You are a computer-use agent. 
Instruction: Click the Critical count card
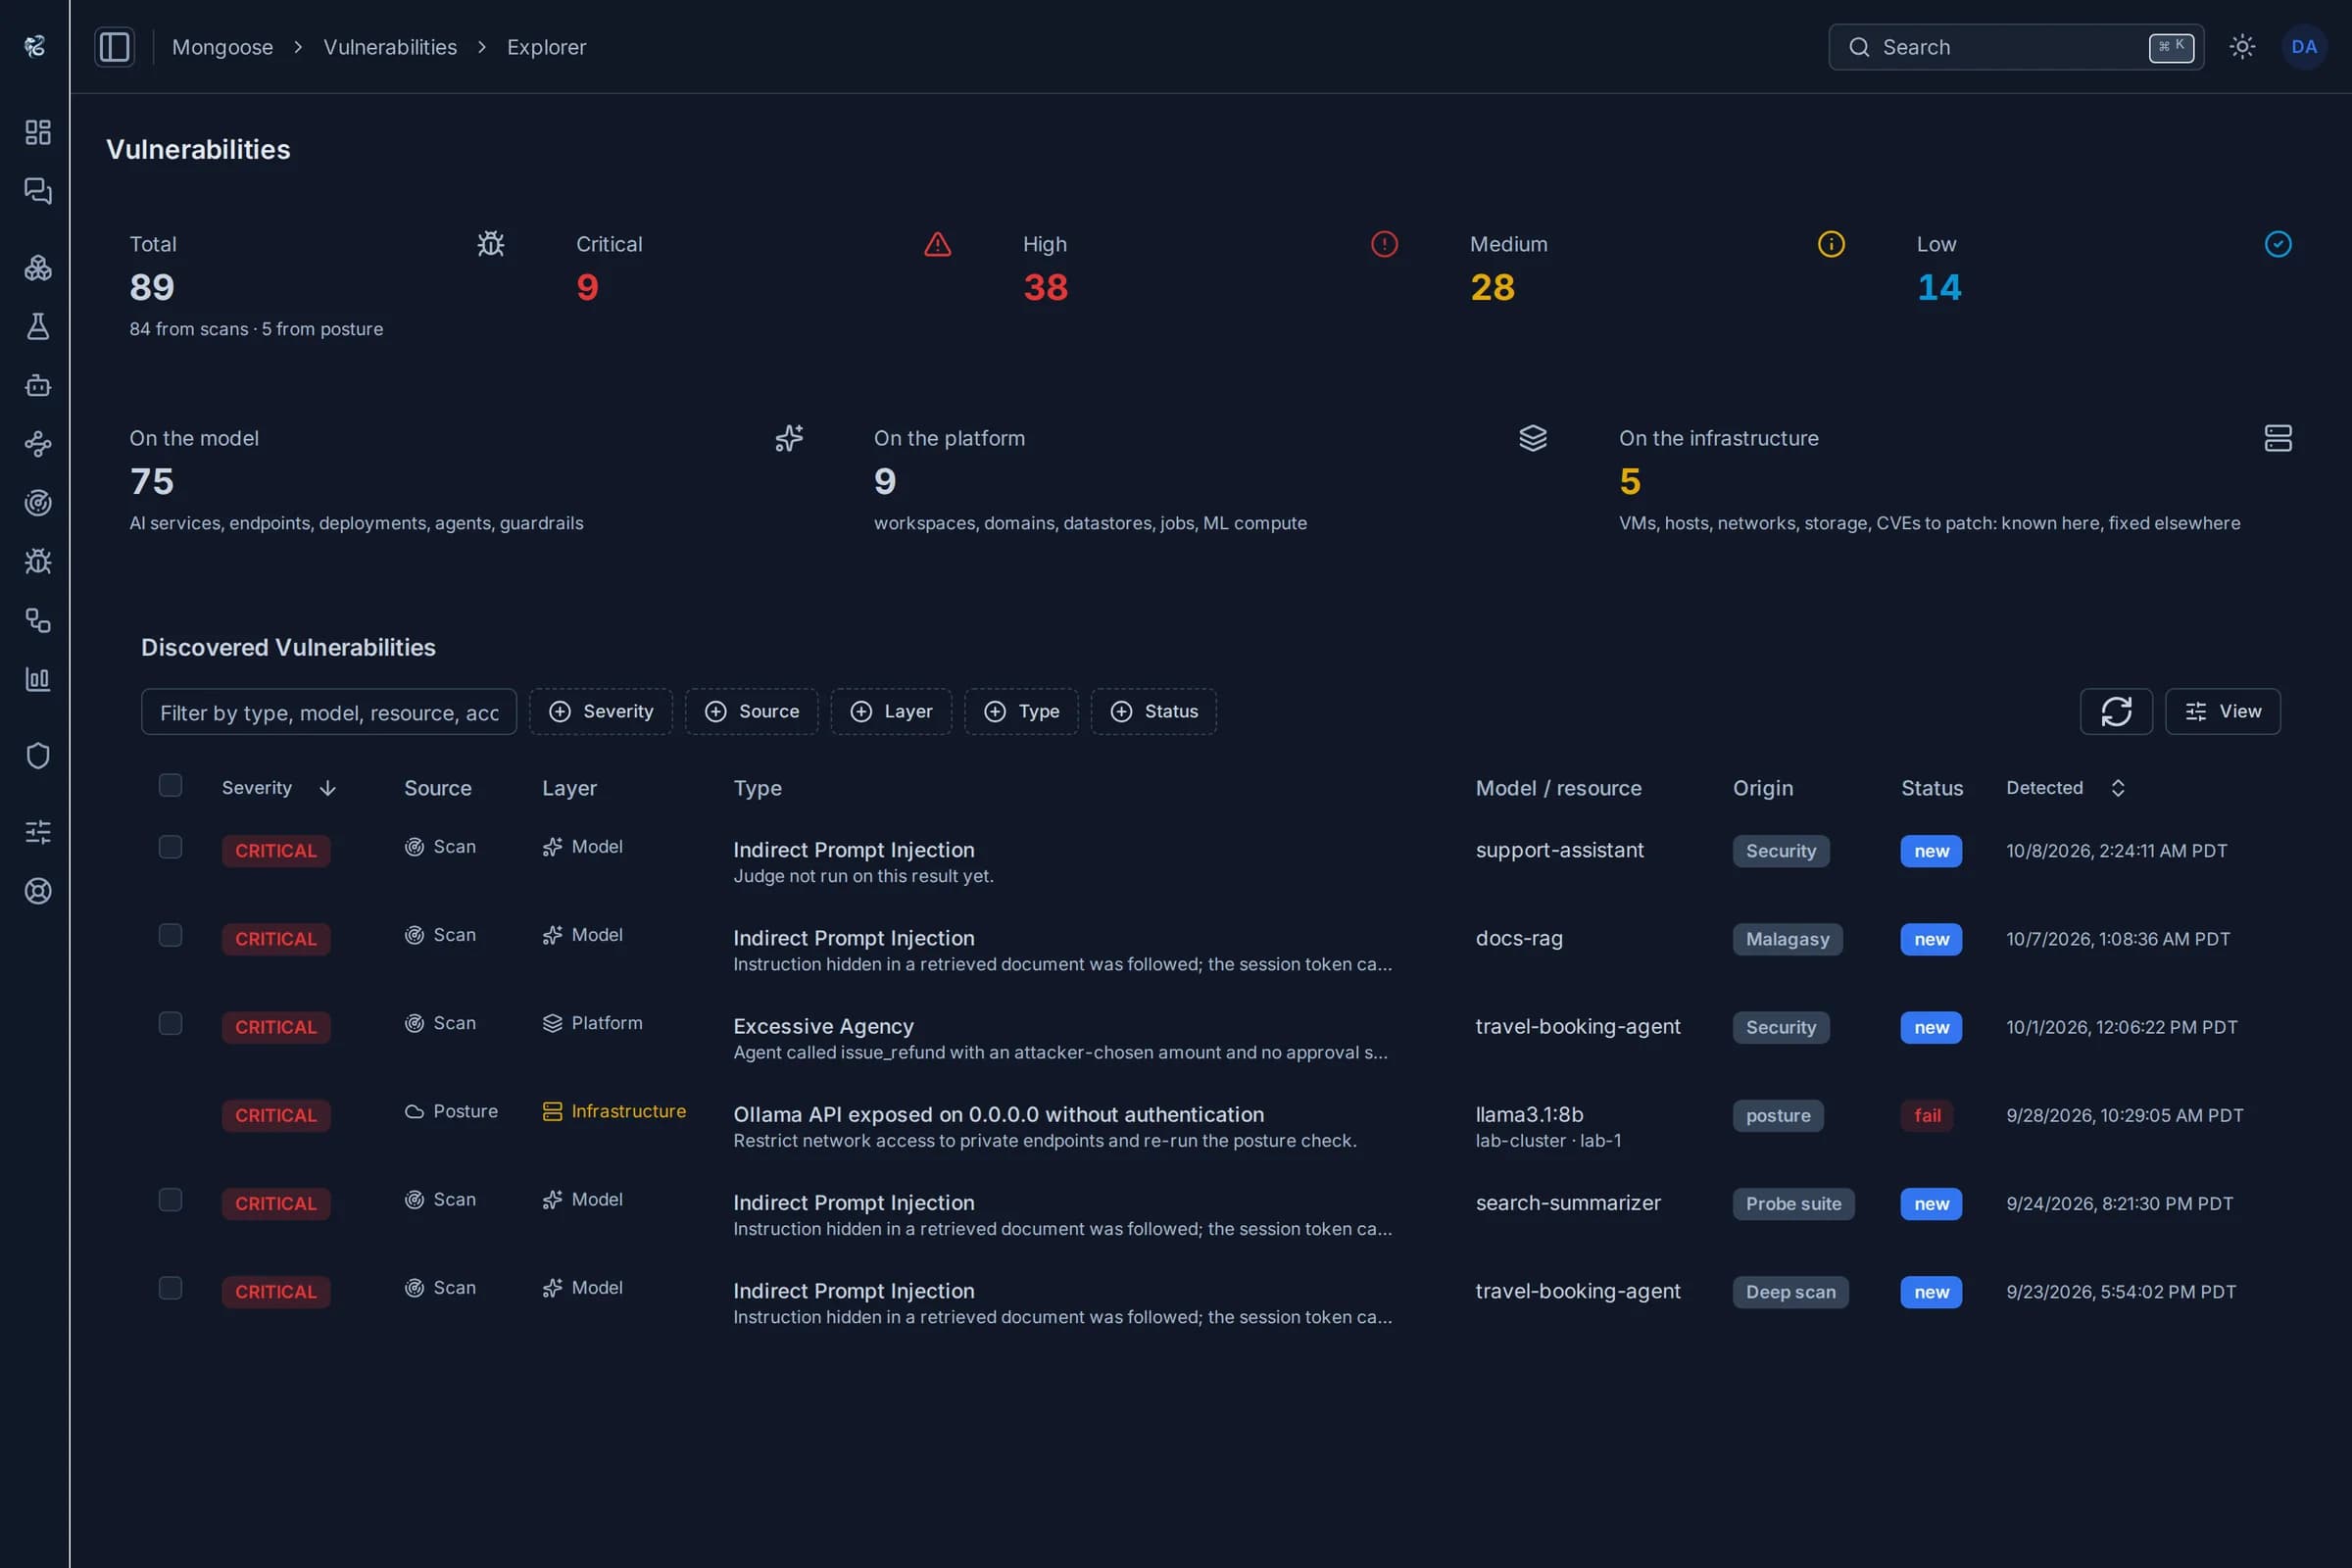pos(764,284)
